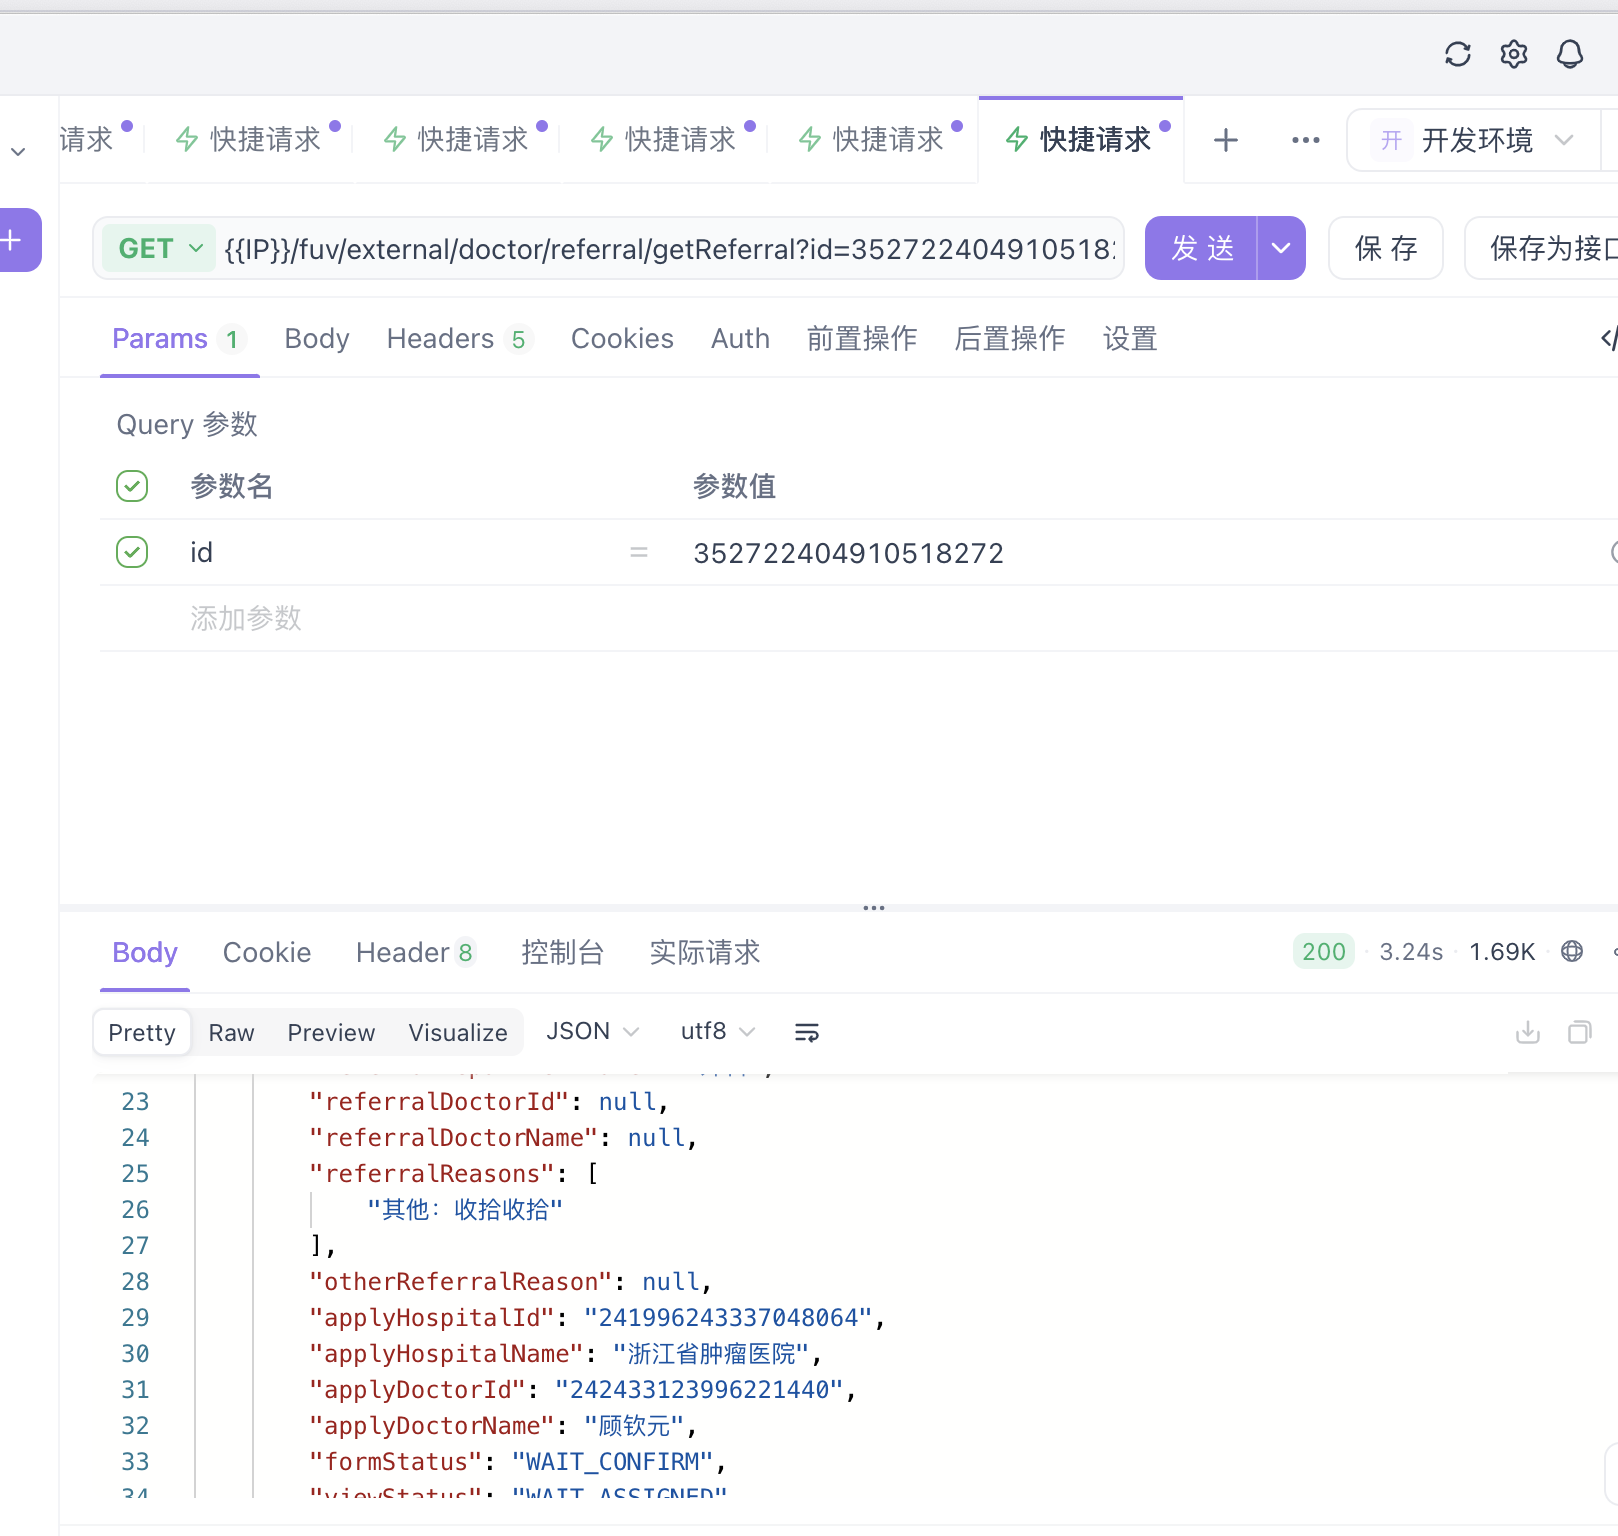
Task: Click the 保存为接口 button
Action: [x=1542, y=248]
